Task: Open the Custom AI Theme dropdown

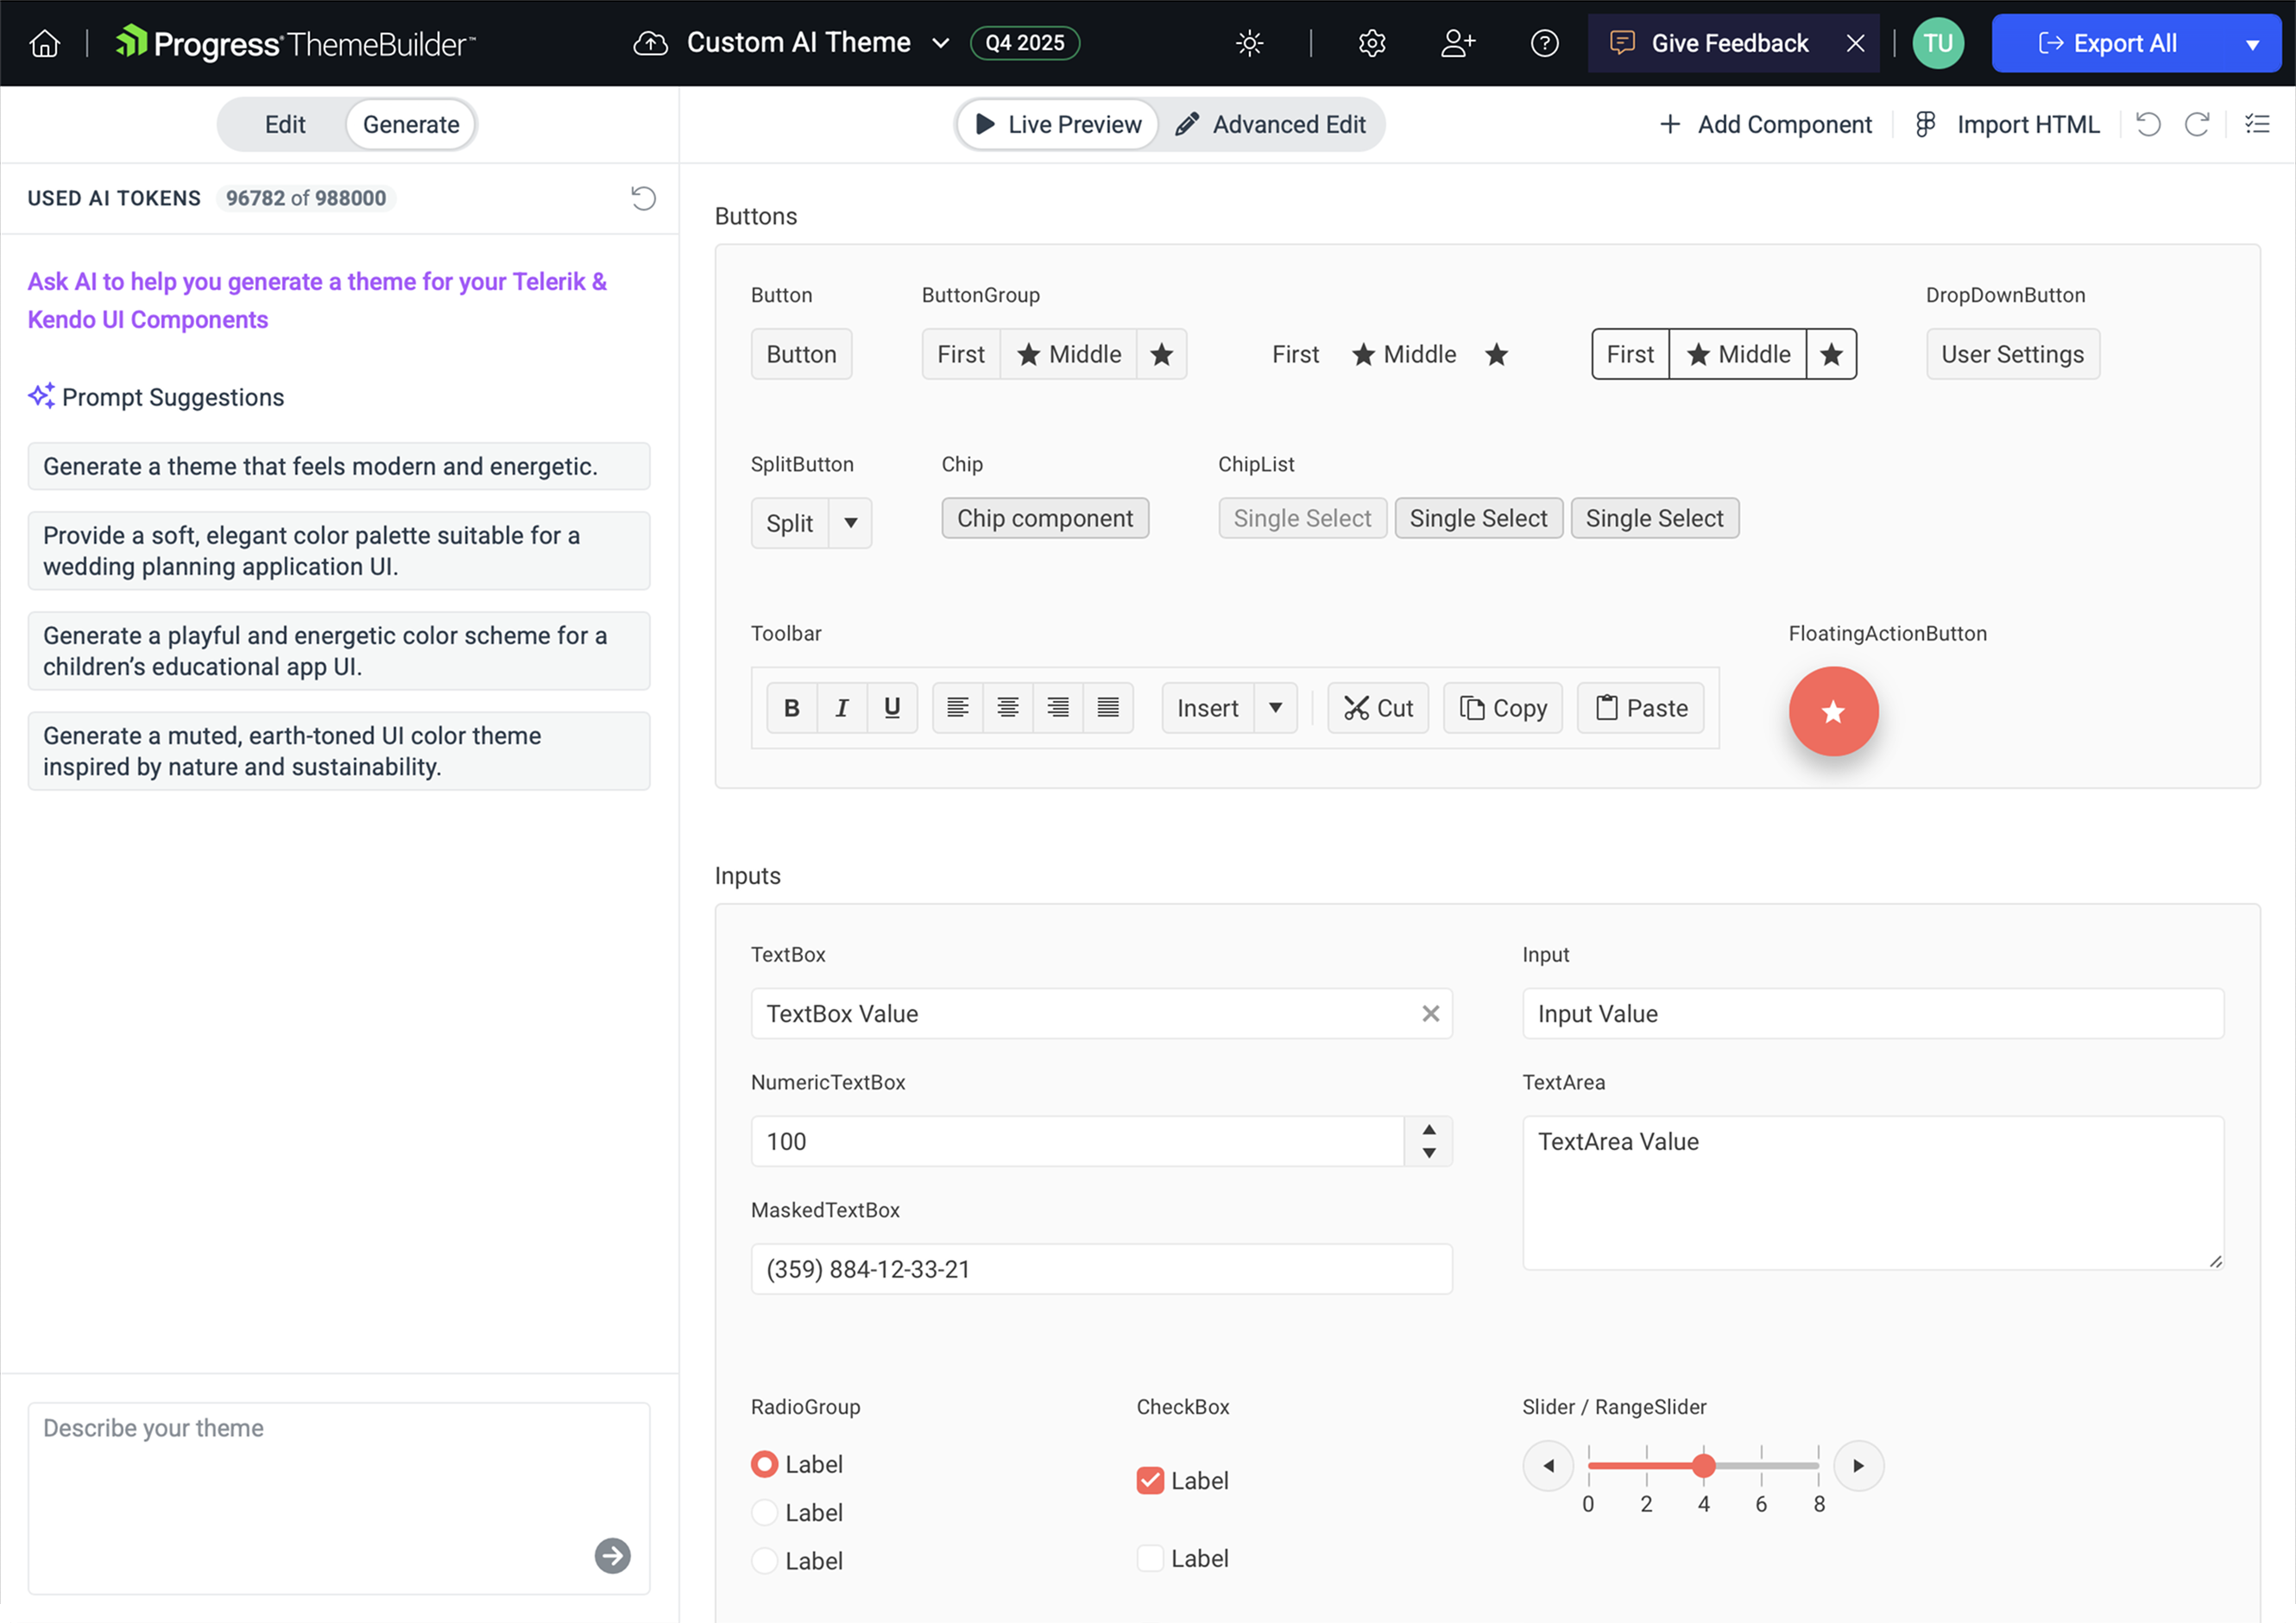Action: coord(940,43)
